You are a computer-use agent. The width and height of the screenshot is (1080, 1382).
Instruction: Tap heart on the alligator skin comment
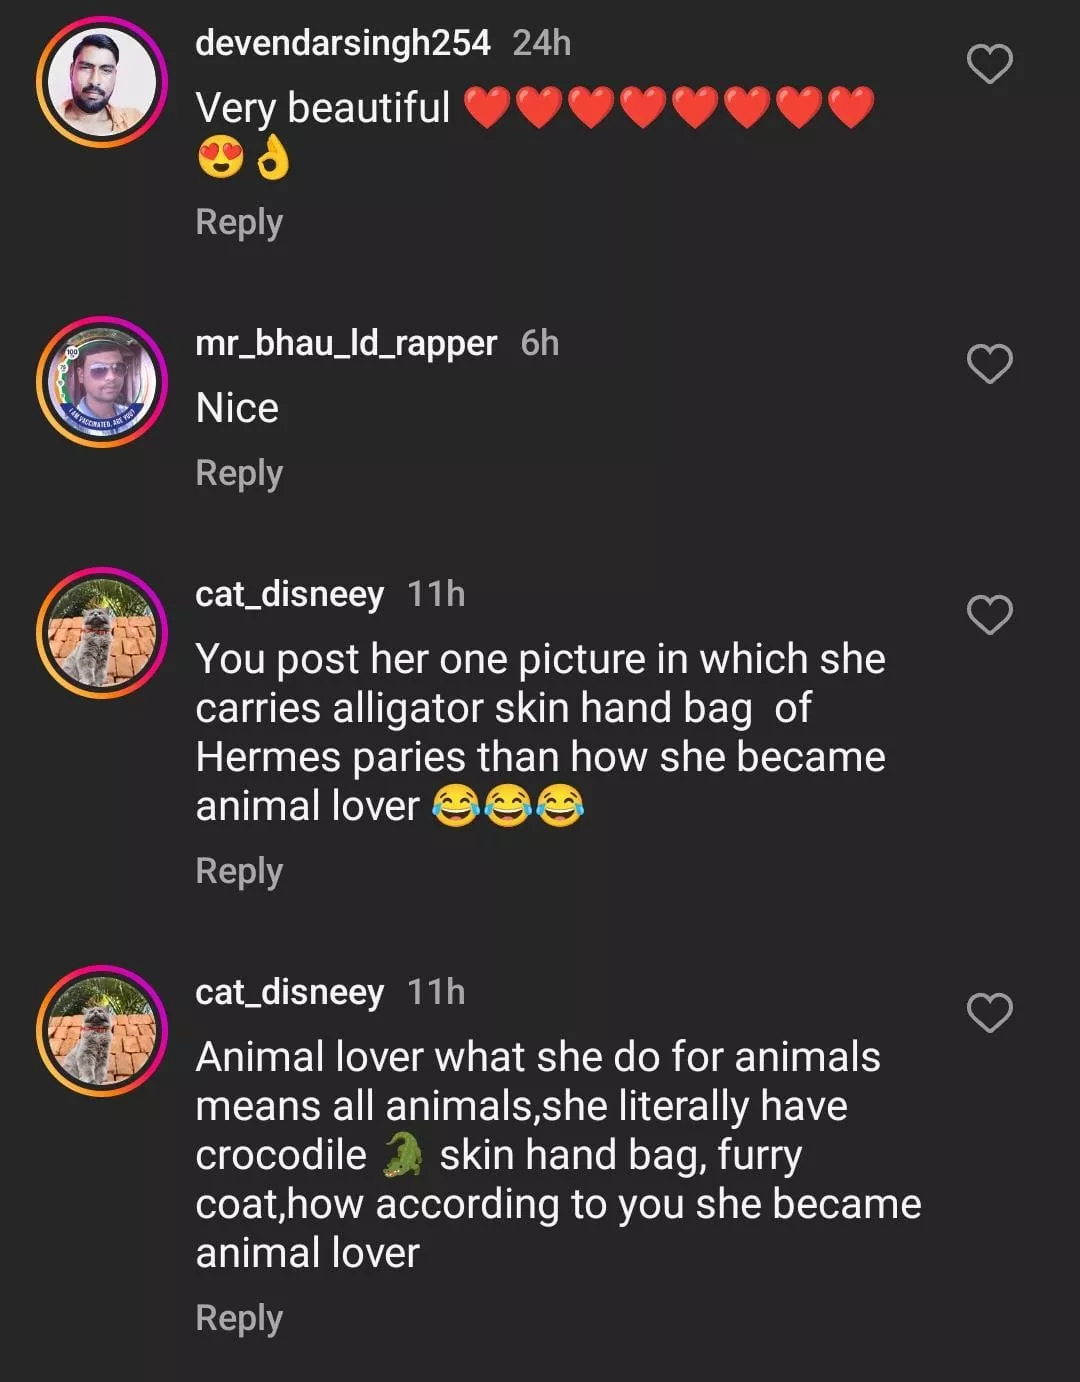(x=989, y=615)
